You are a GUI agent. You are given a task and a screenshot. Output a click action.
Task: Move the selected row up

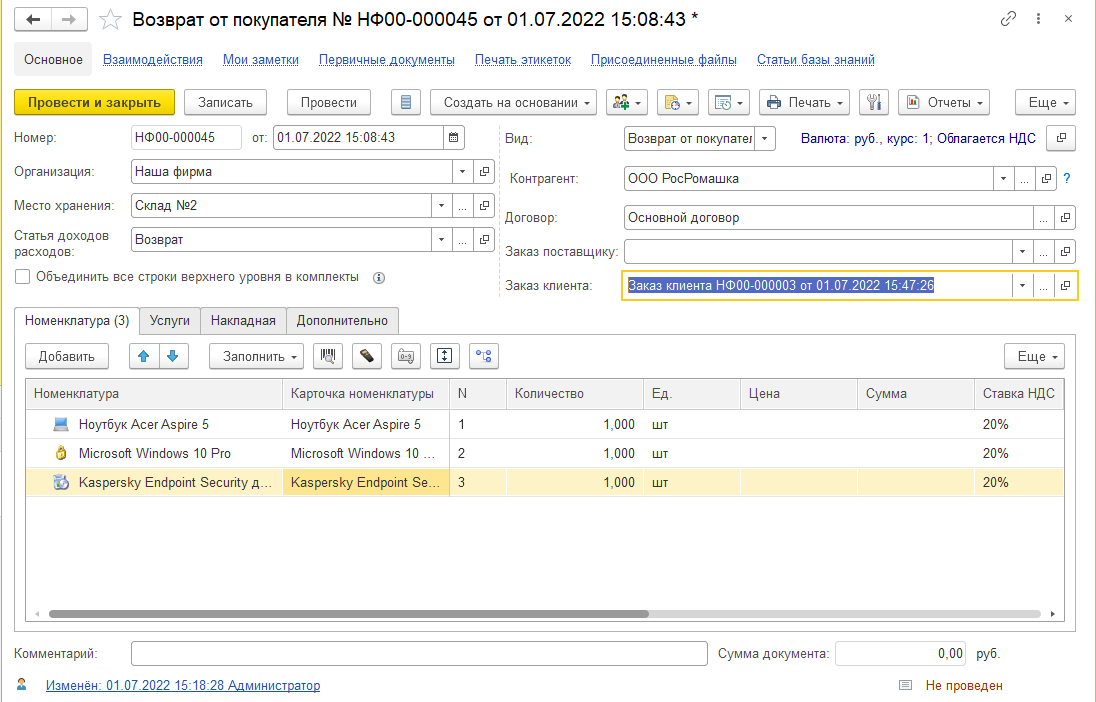(x=145, y=356)
